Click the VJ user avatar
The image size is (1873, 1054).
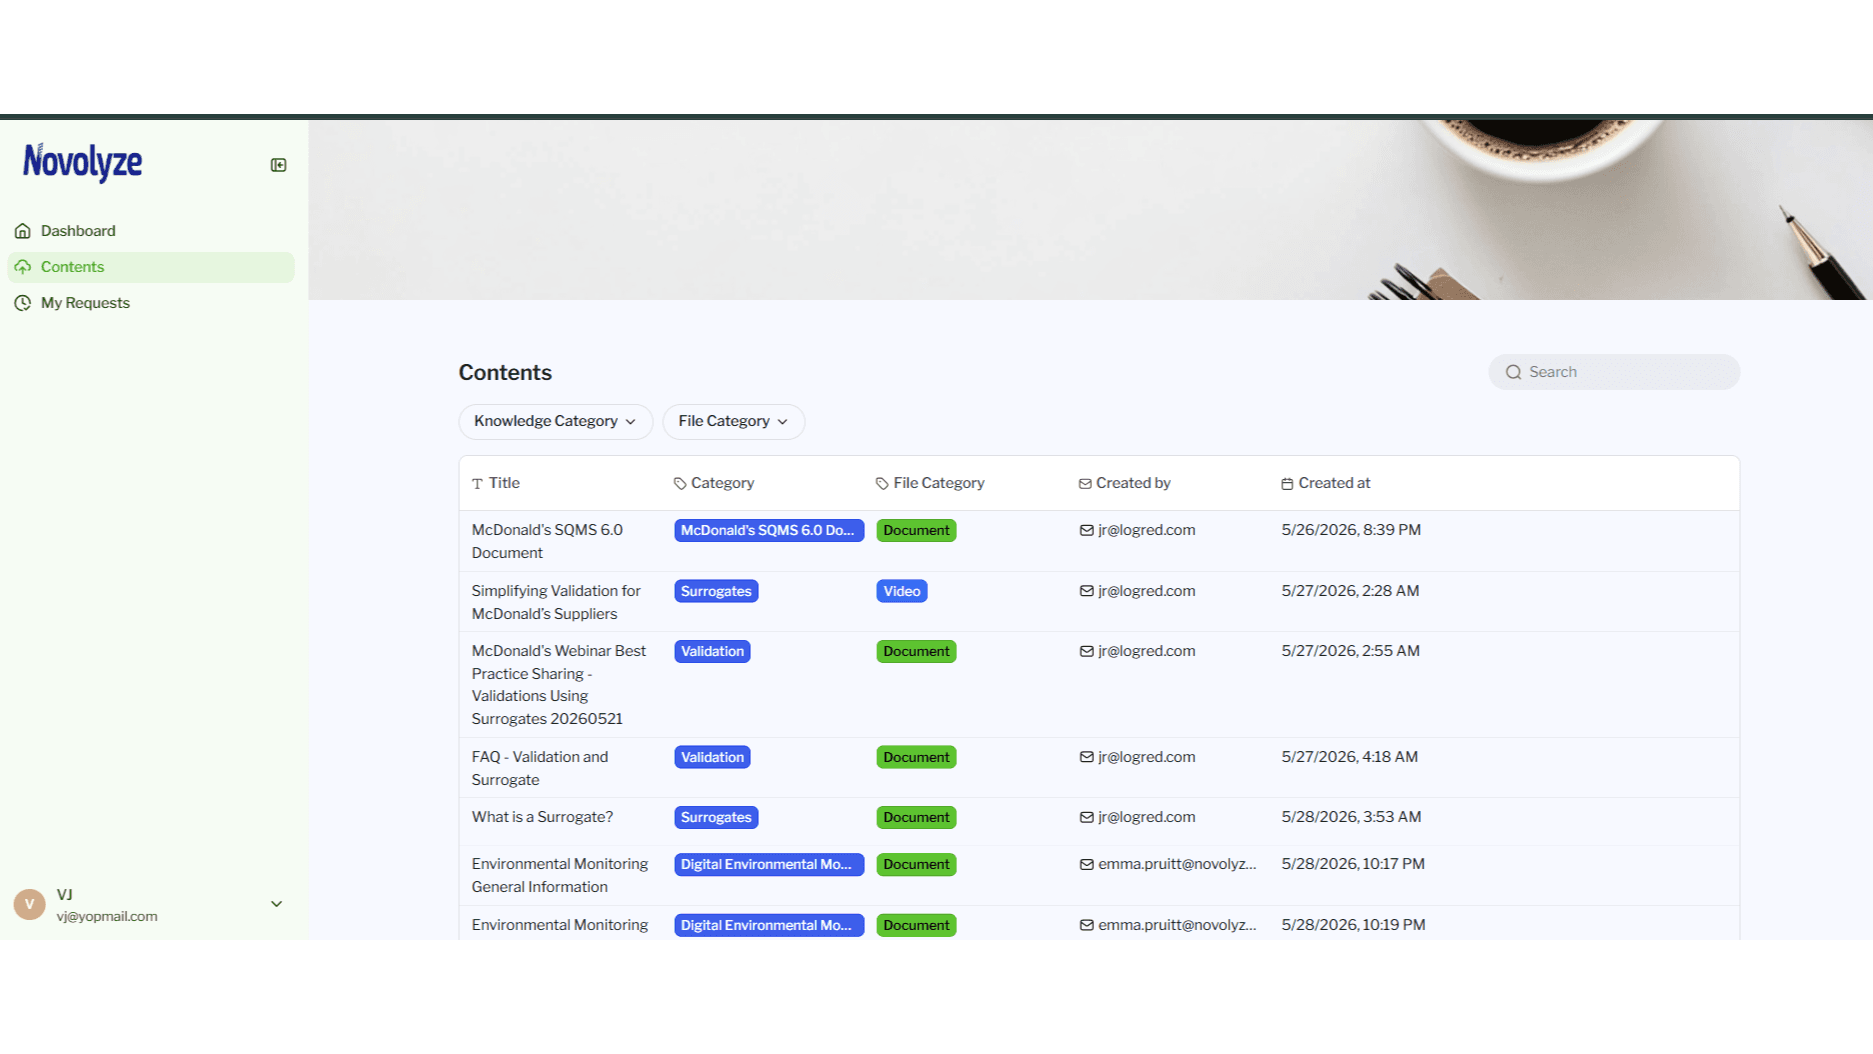(30, 904)
